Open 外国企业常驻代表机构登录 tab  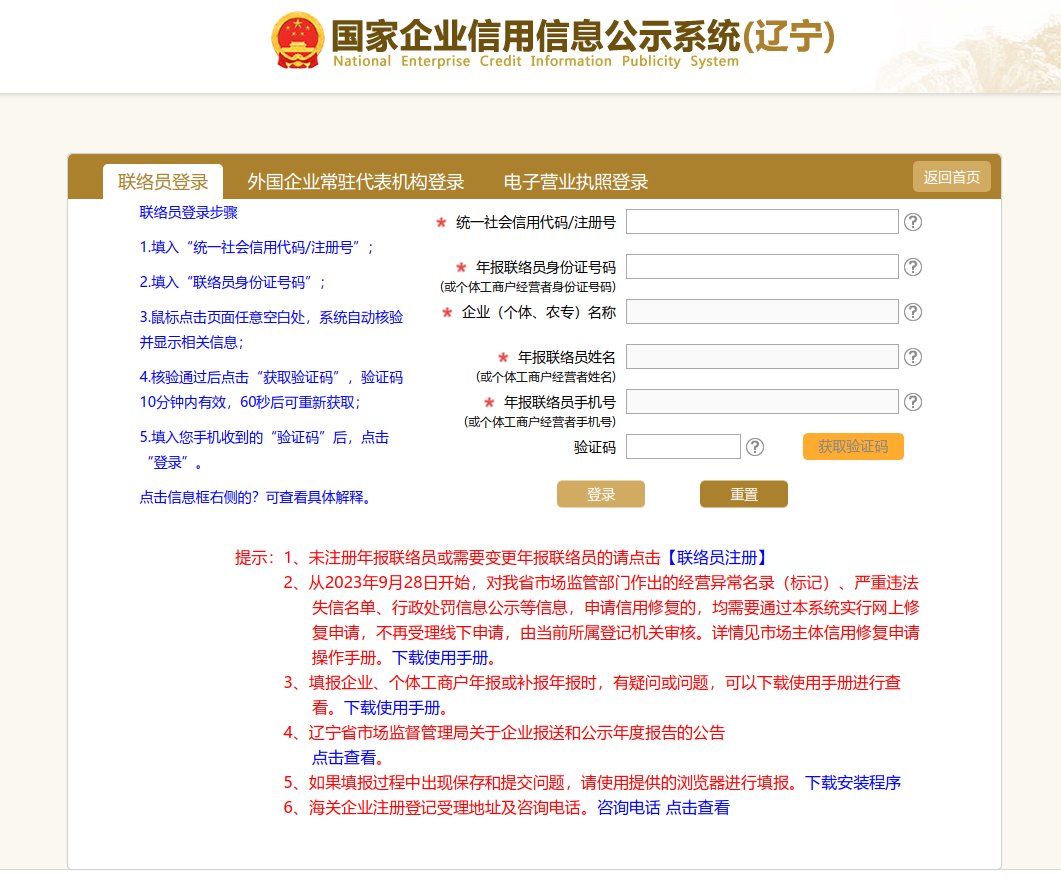356,182
